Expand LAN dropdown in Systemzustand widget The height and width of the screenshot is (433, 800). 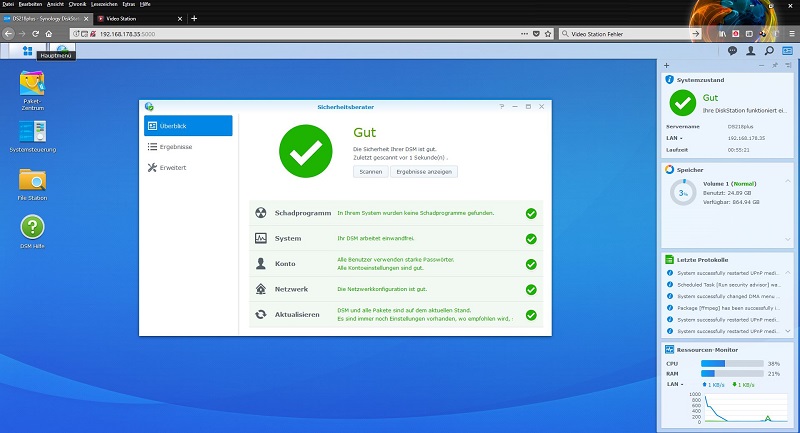point(674,138)
